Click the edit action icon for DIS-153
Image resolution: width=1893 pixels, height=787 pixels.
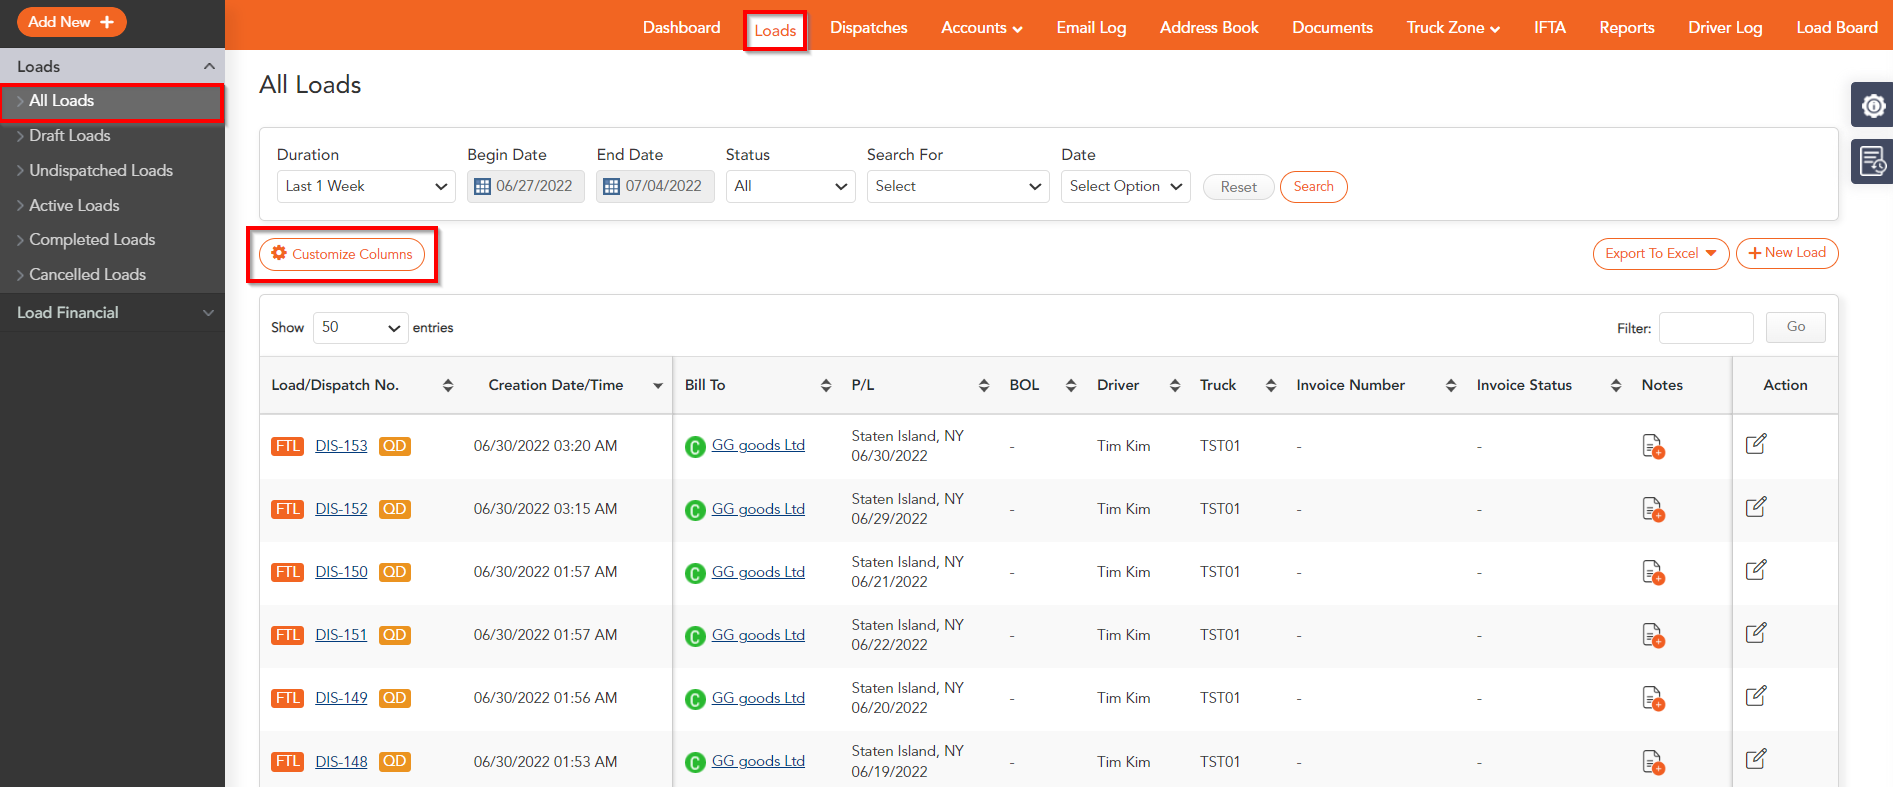1756,444
